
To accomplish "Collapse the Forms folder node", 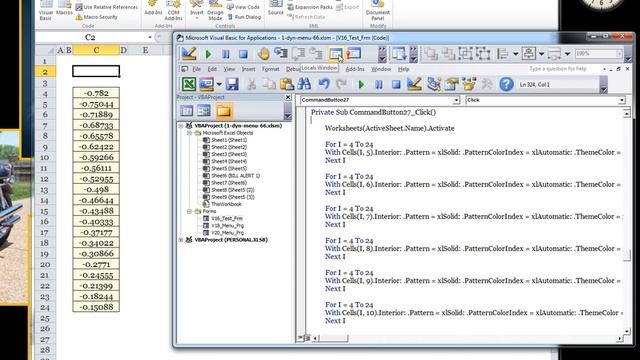I will tap(189, 211).
